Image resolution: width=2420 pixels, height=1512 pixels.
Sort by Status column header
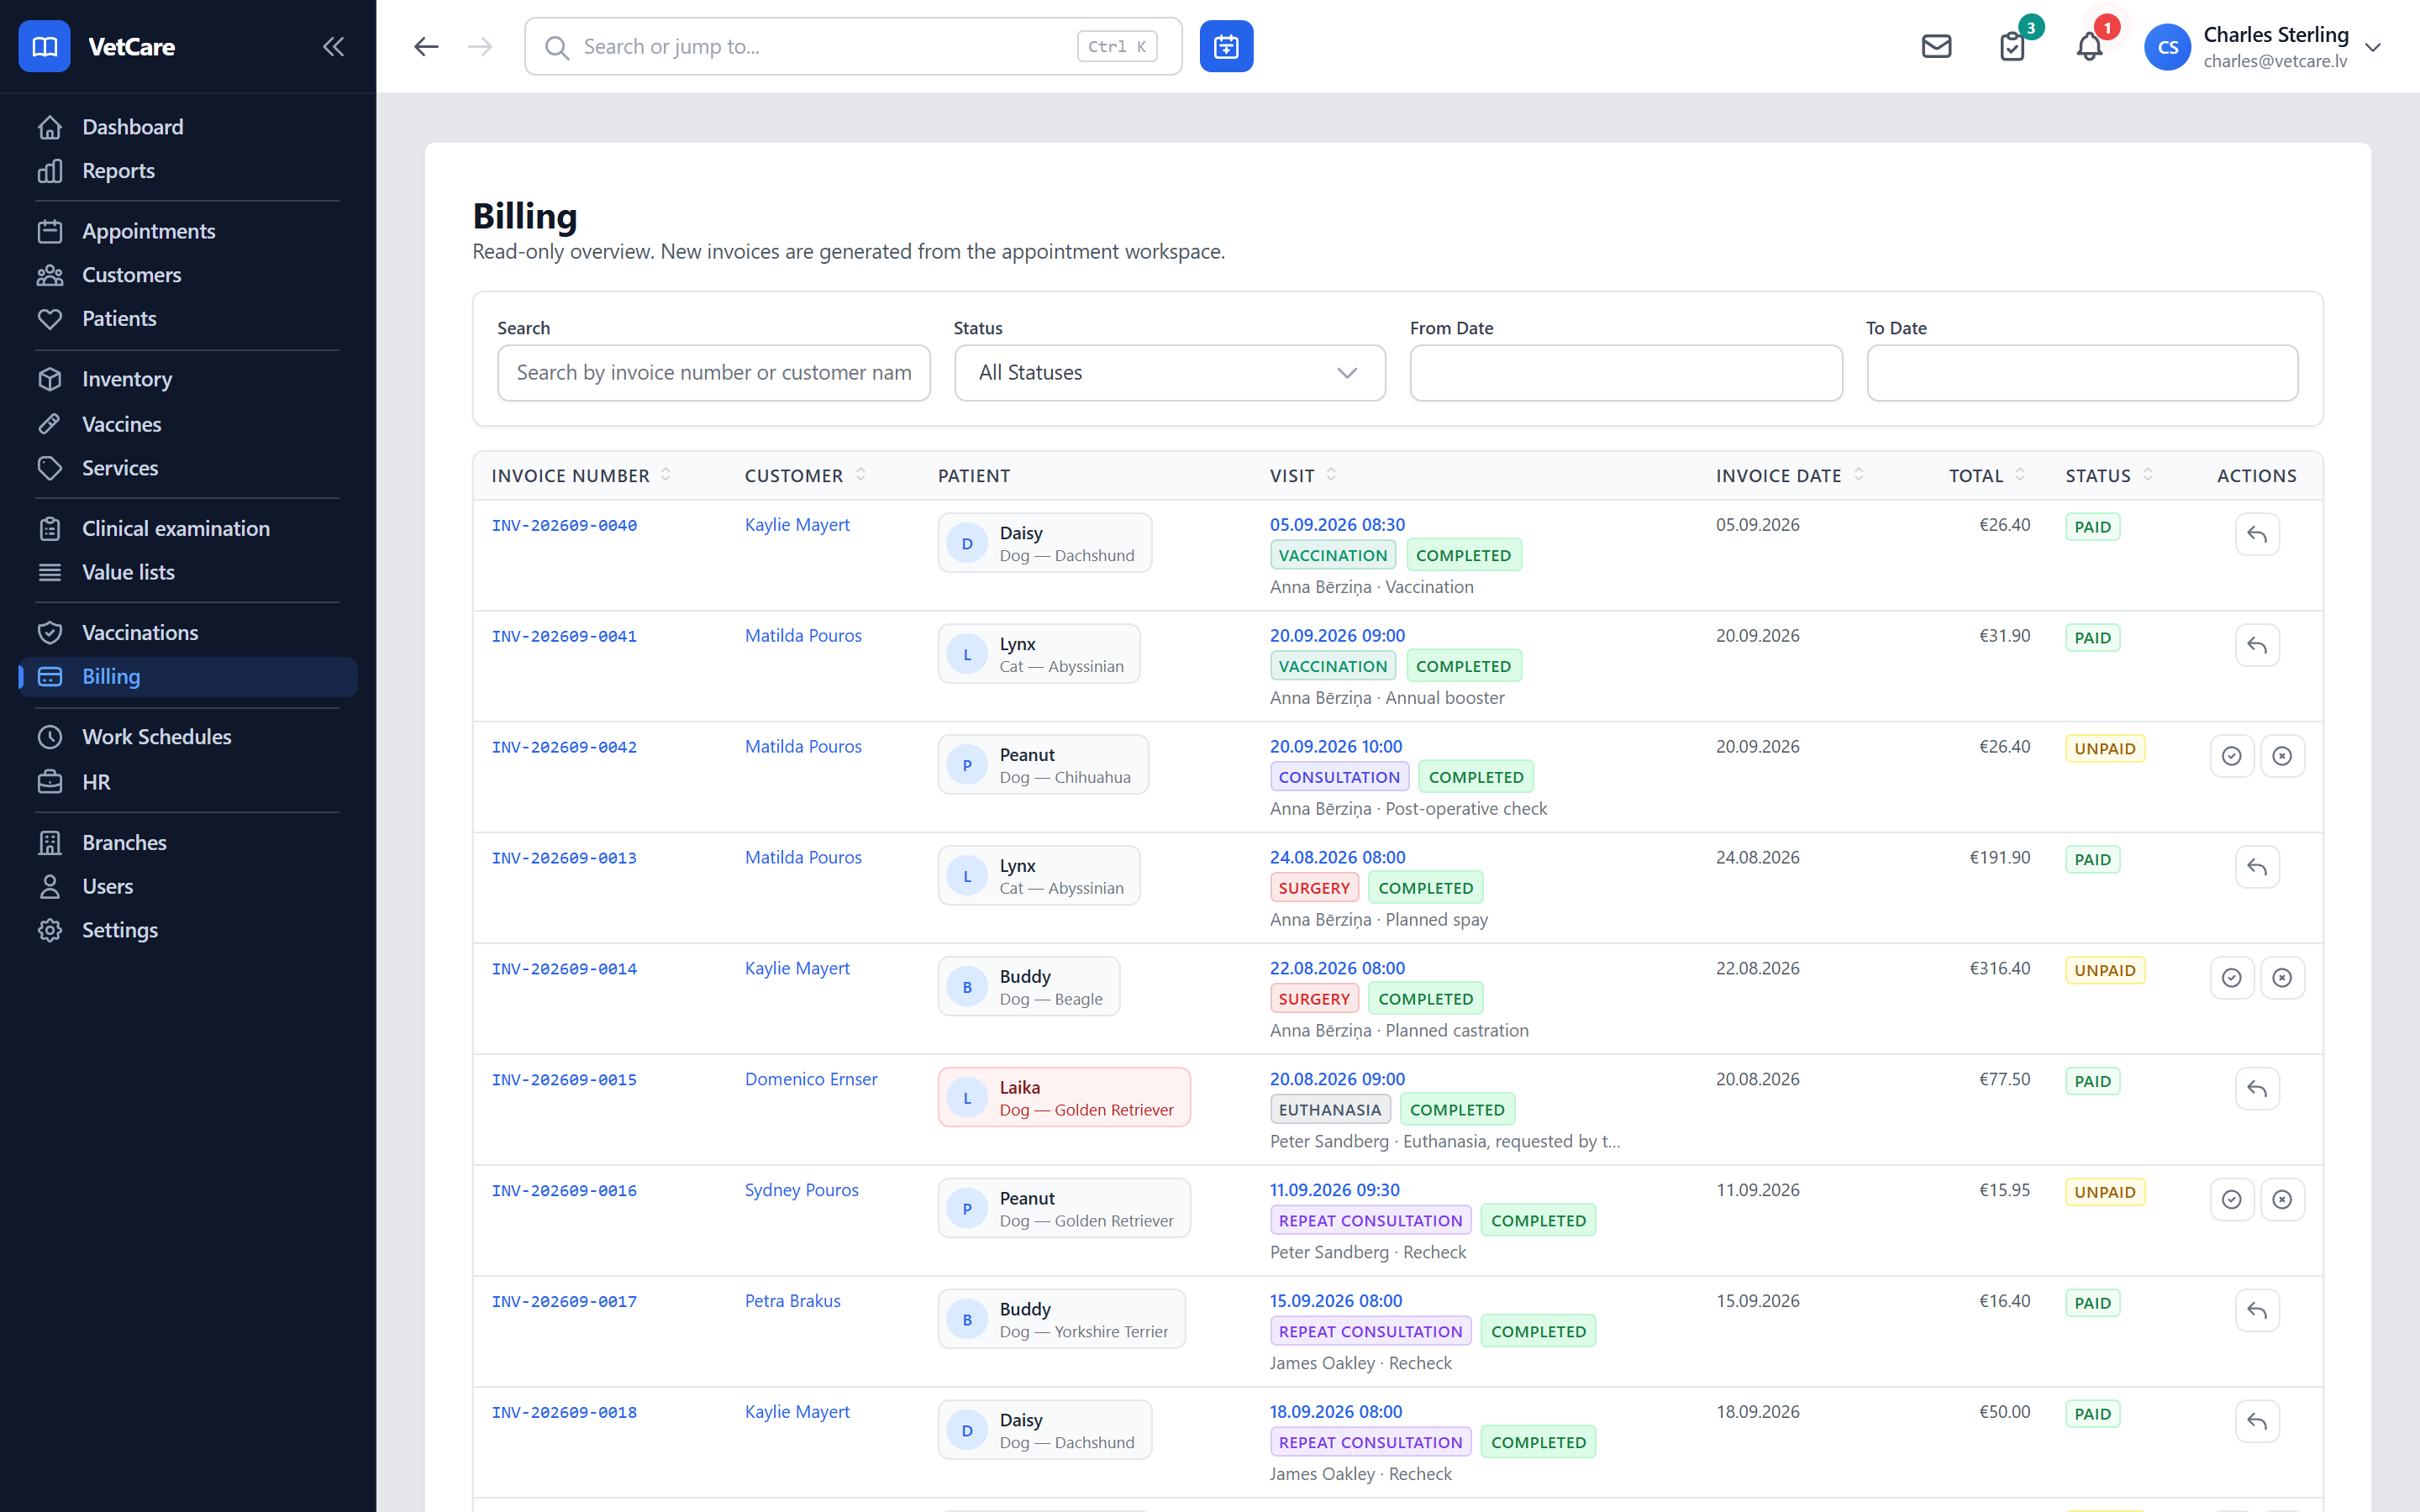2110,476
